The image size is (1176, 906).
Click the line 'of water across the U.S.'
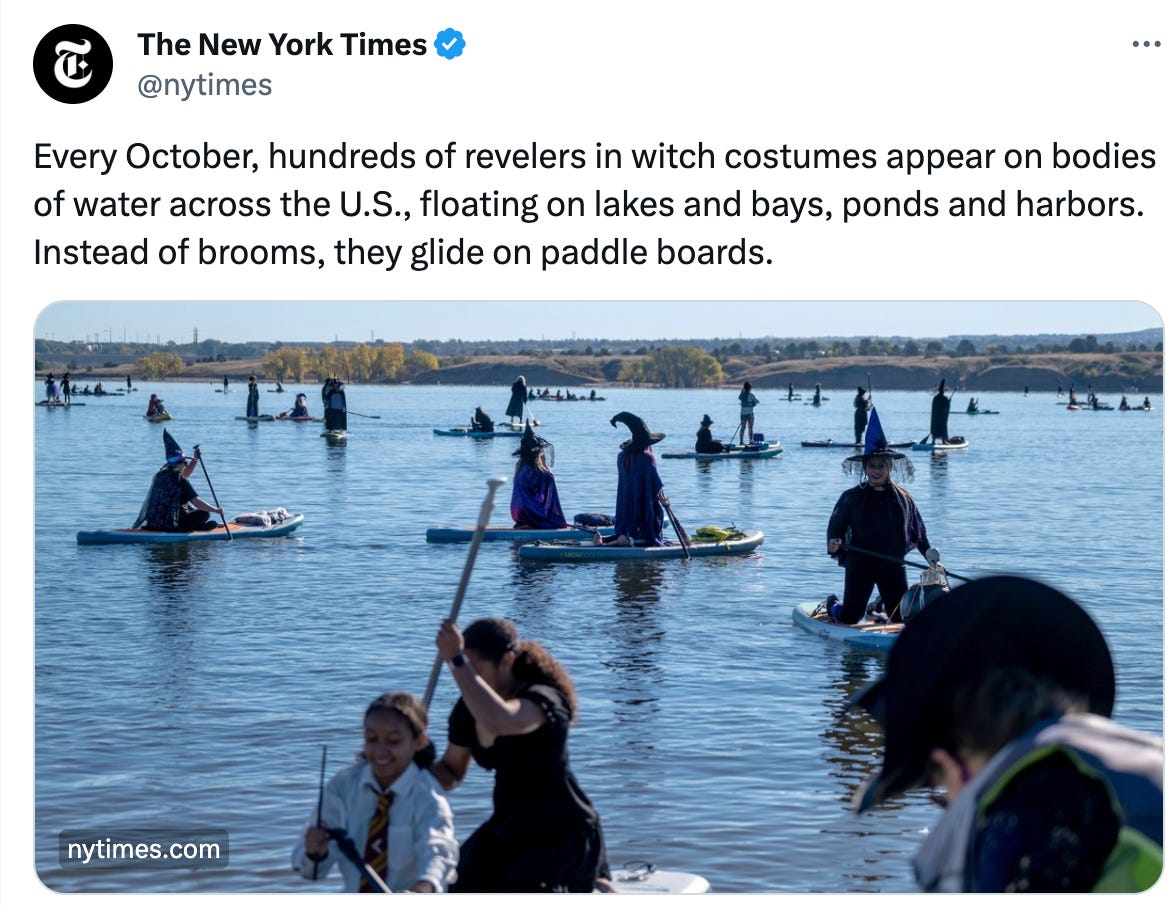(220, 204)
